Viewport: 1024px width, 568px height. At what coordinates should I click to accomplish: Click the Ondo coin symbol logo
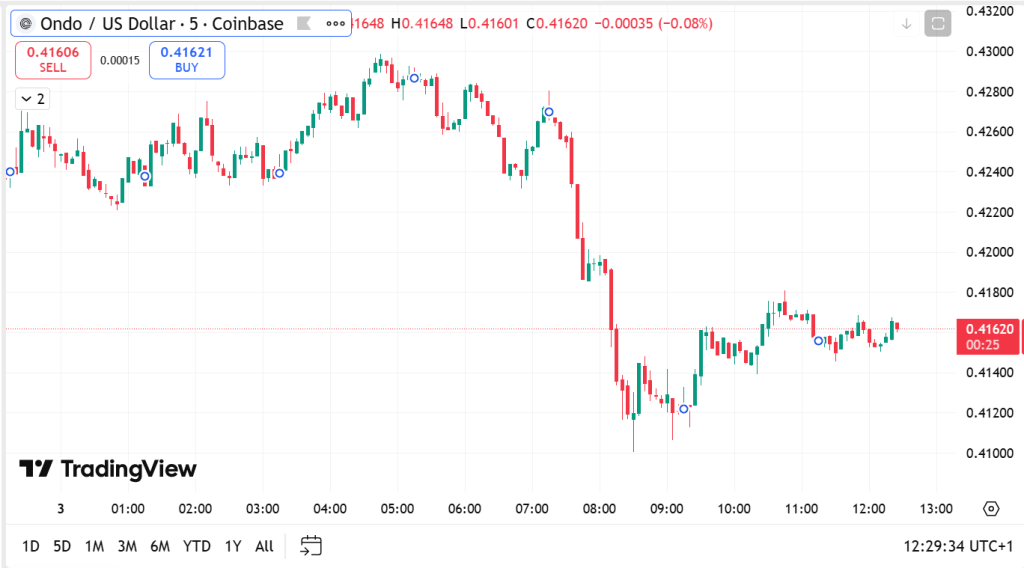coord(26,23)
